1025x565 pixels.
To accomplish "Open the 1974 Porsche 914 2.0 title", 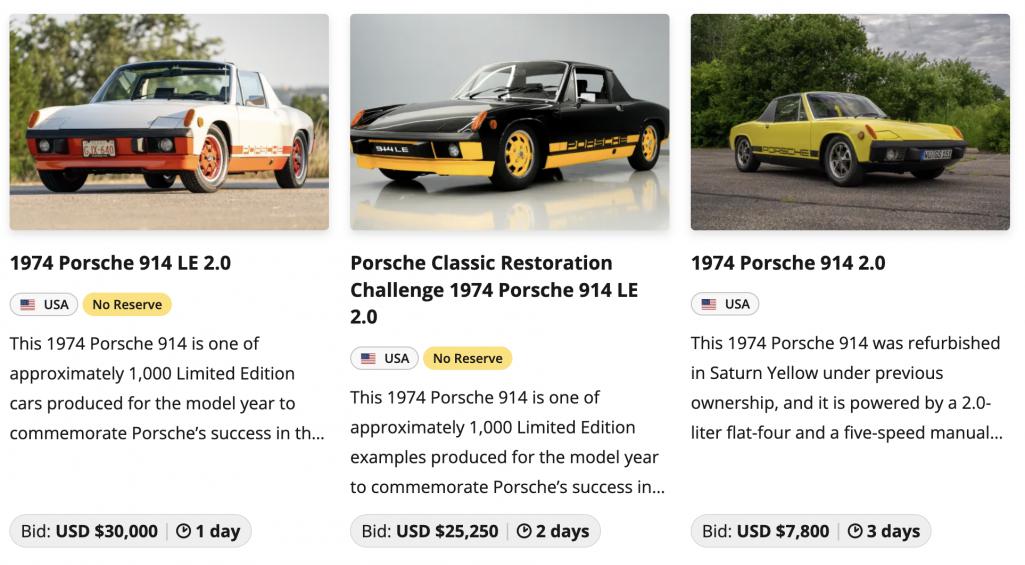I will click(788, 263).
